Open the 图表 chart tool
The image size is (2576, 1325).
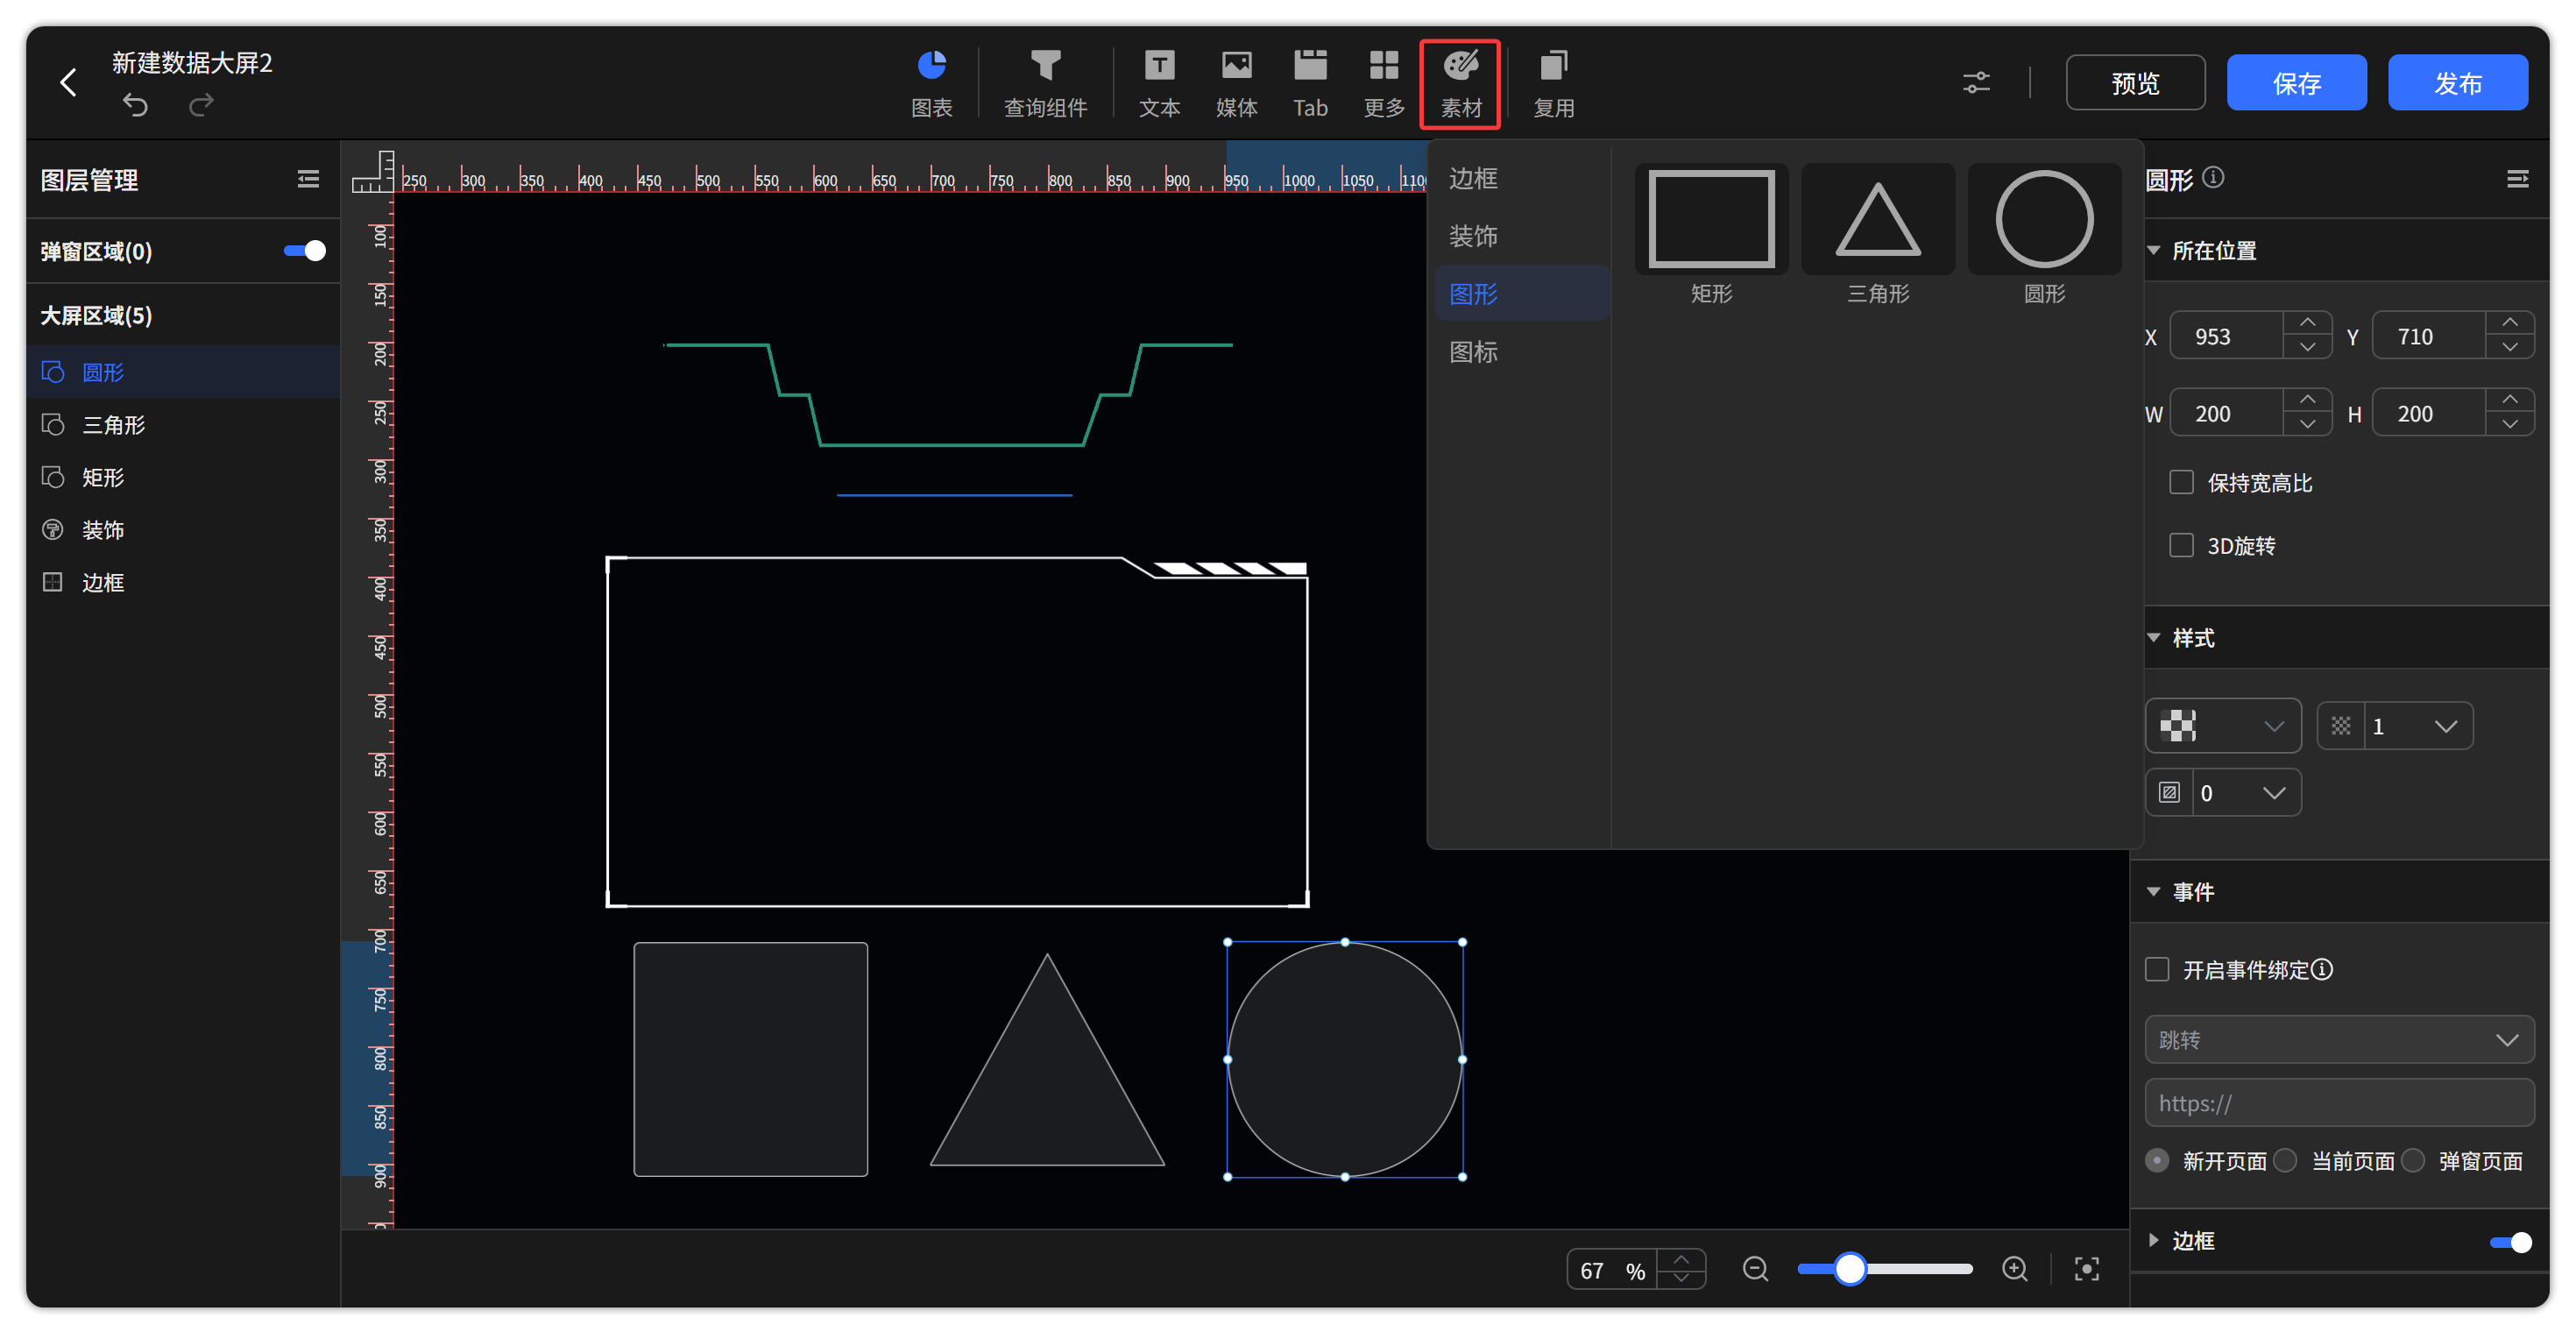931,83
